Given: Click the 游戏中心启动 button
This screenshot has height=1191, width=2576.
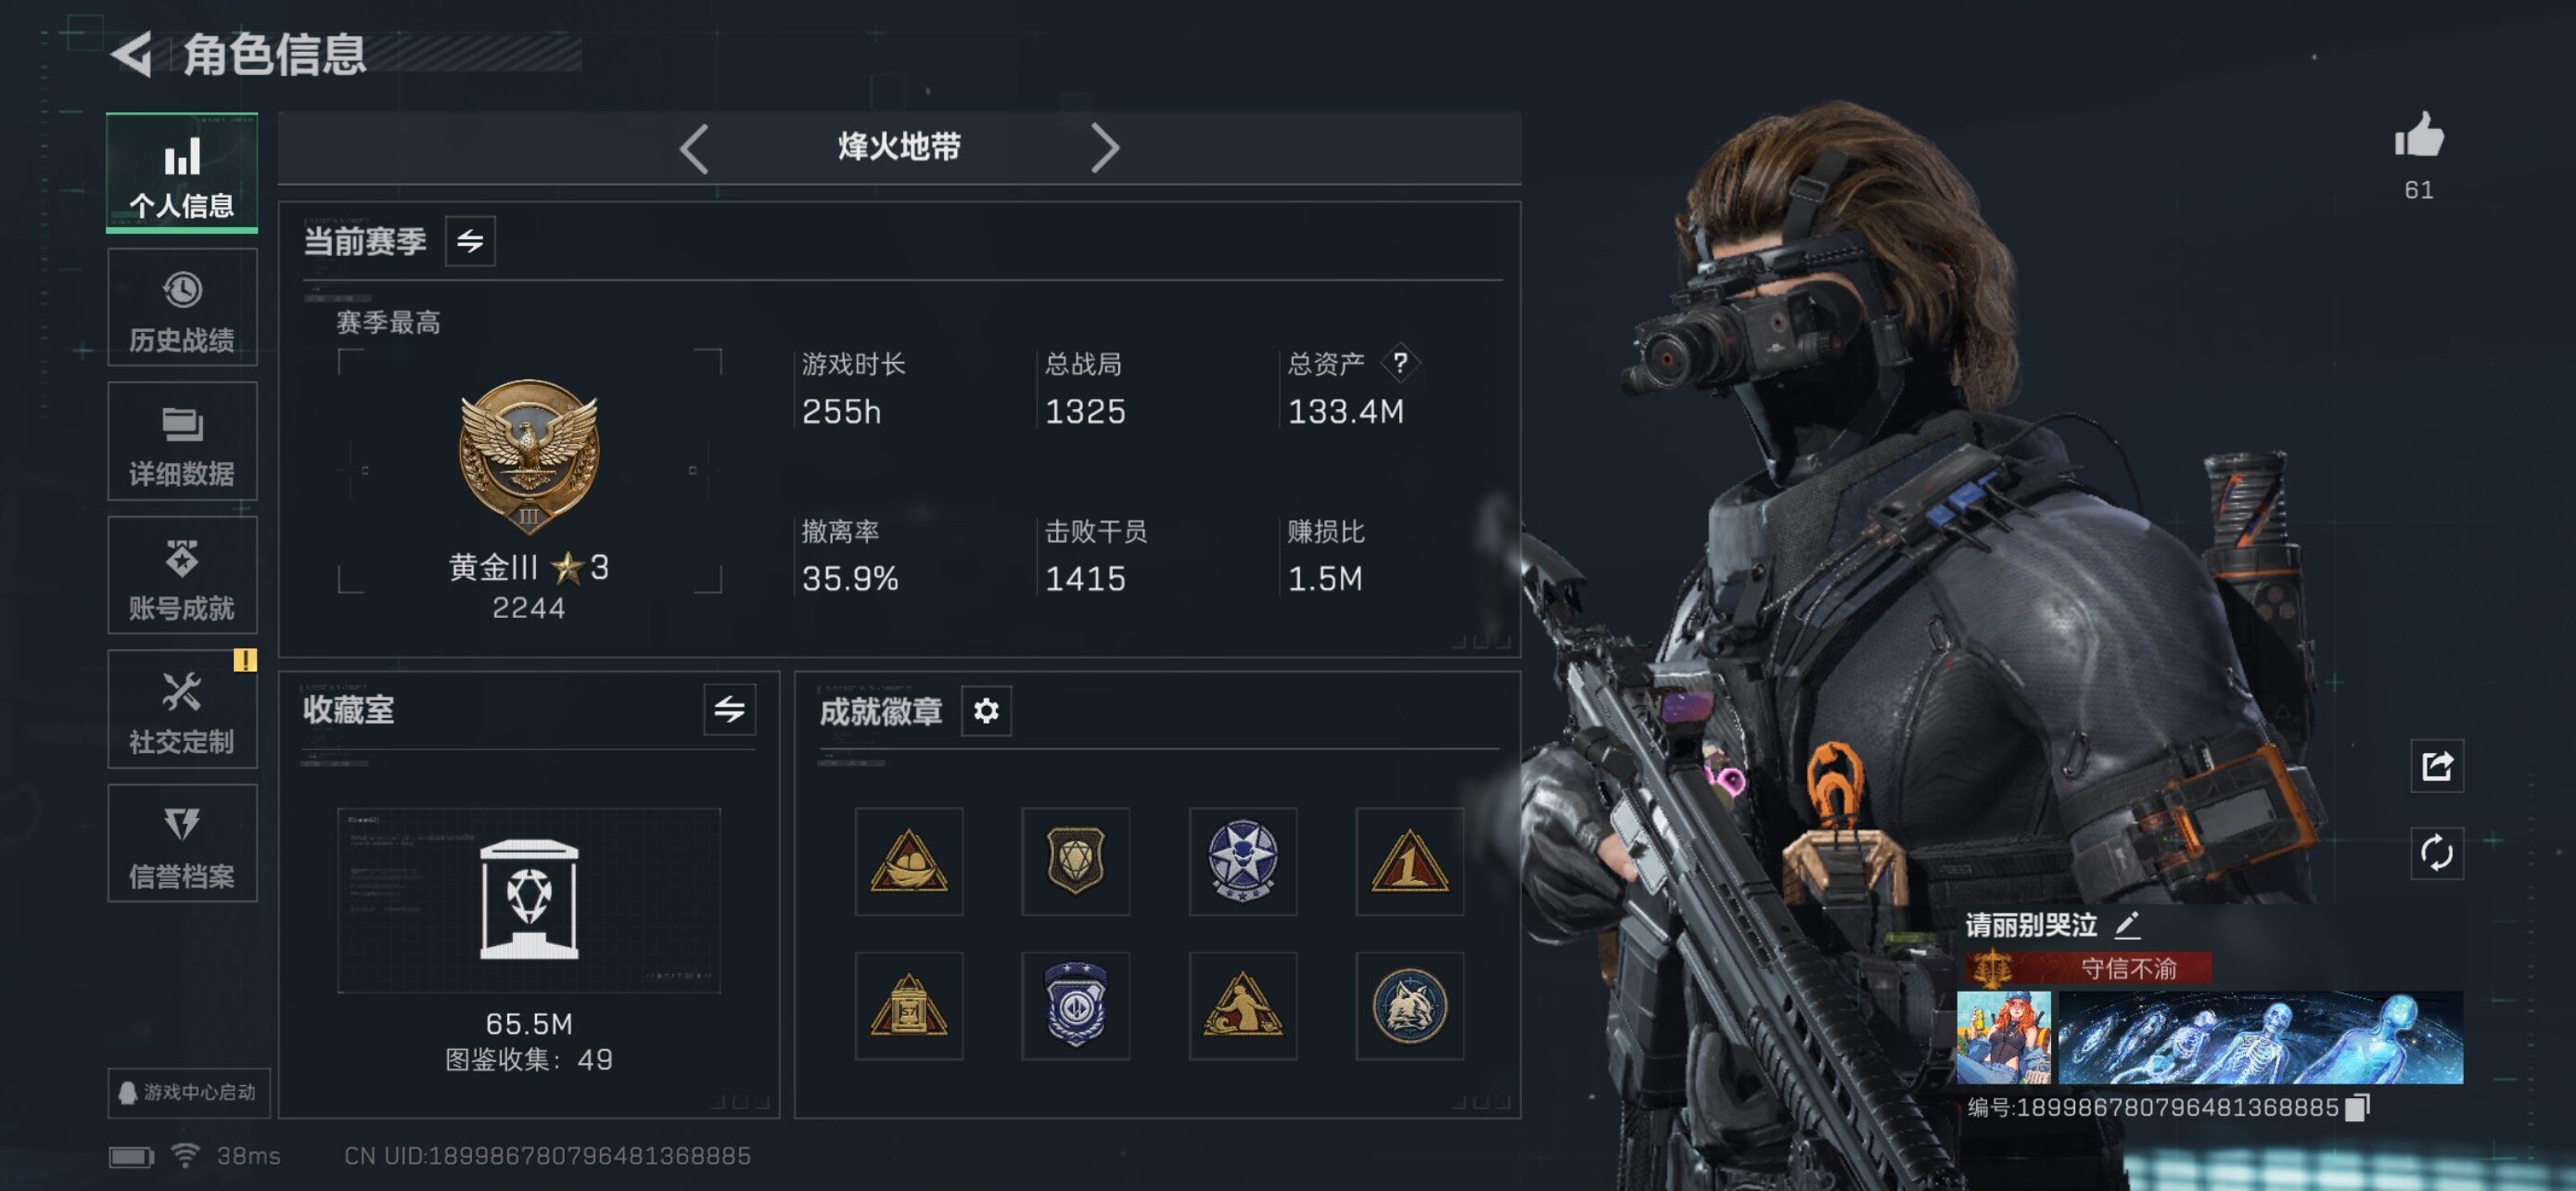Looking at the screenshot, I should tap(188, 1092).
